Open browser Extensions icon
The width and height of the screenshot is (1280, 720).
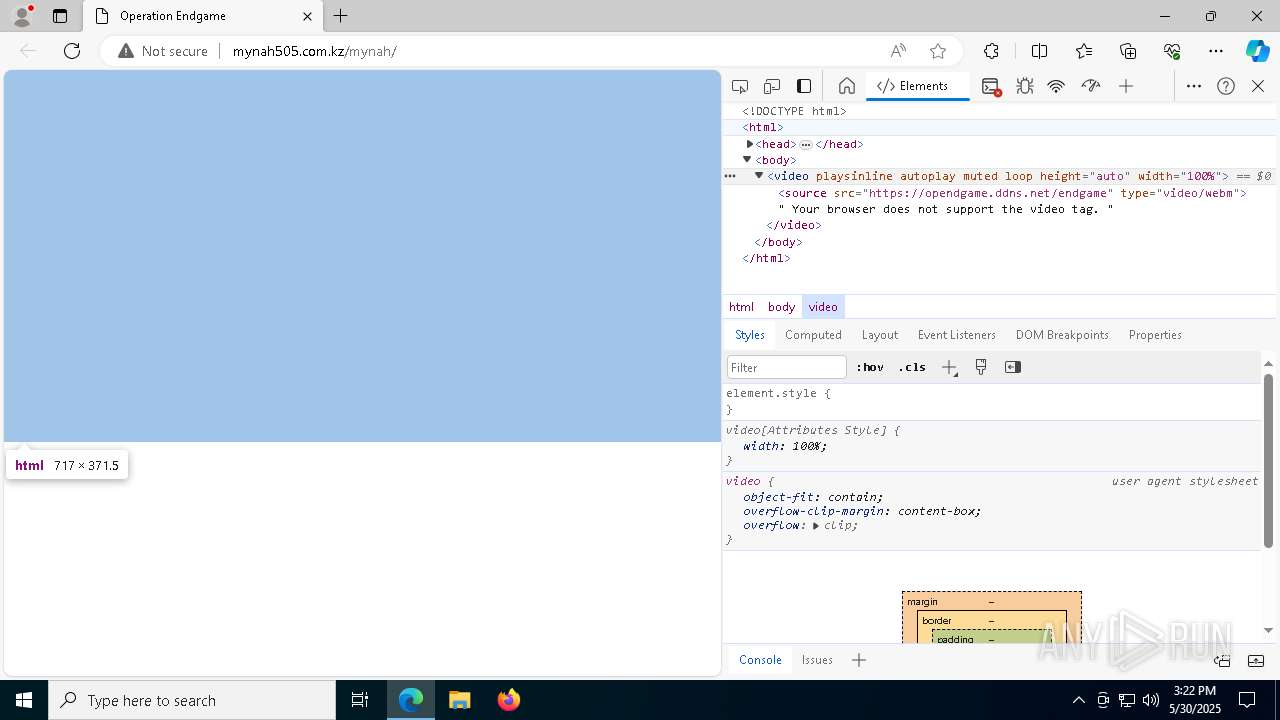(x=991, y=51)
